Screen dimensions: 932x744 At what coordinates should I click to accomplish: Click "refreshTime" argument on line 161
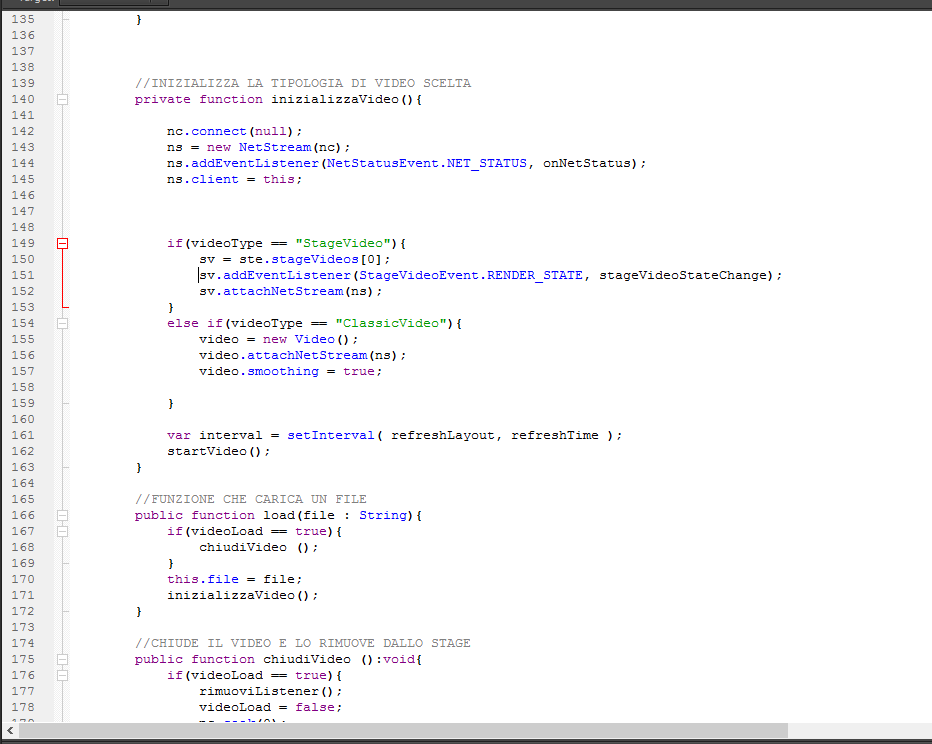click(x=555, y=435)
